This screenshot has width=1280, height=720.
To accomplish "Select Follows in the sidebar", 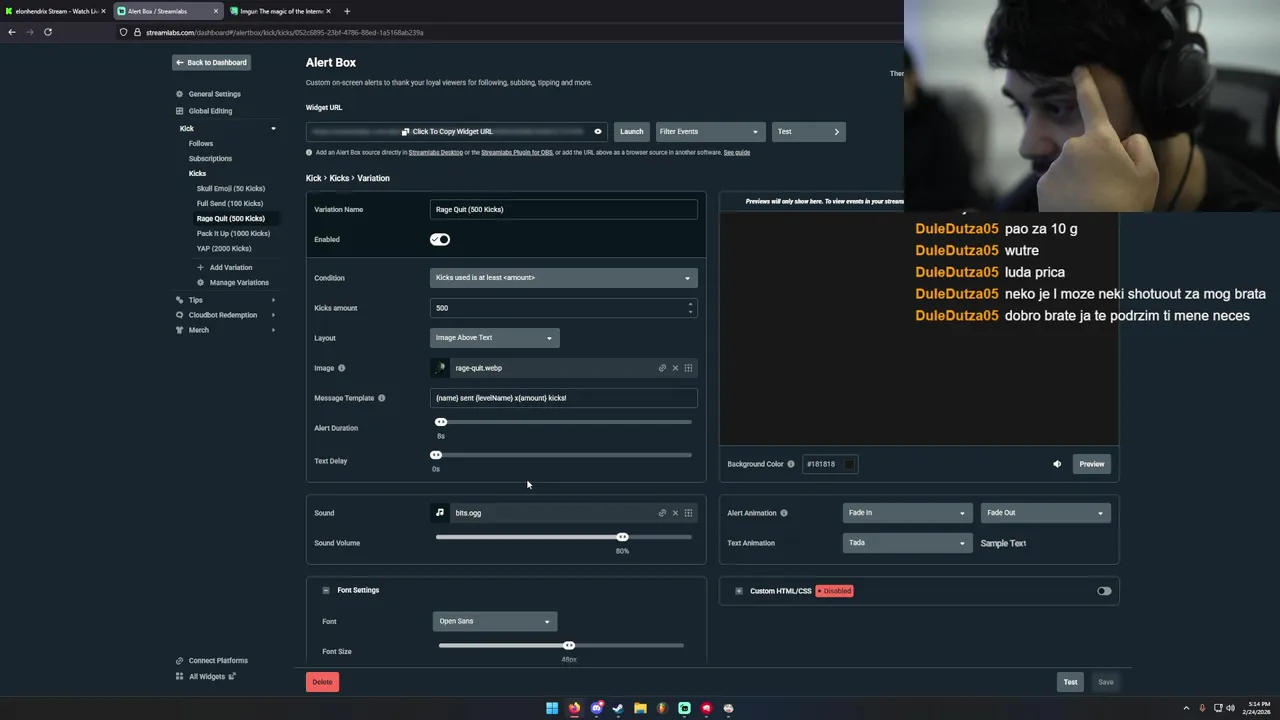I will pyautogui.click(x=201, y=143).
